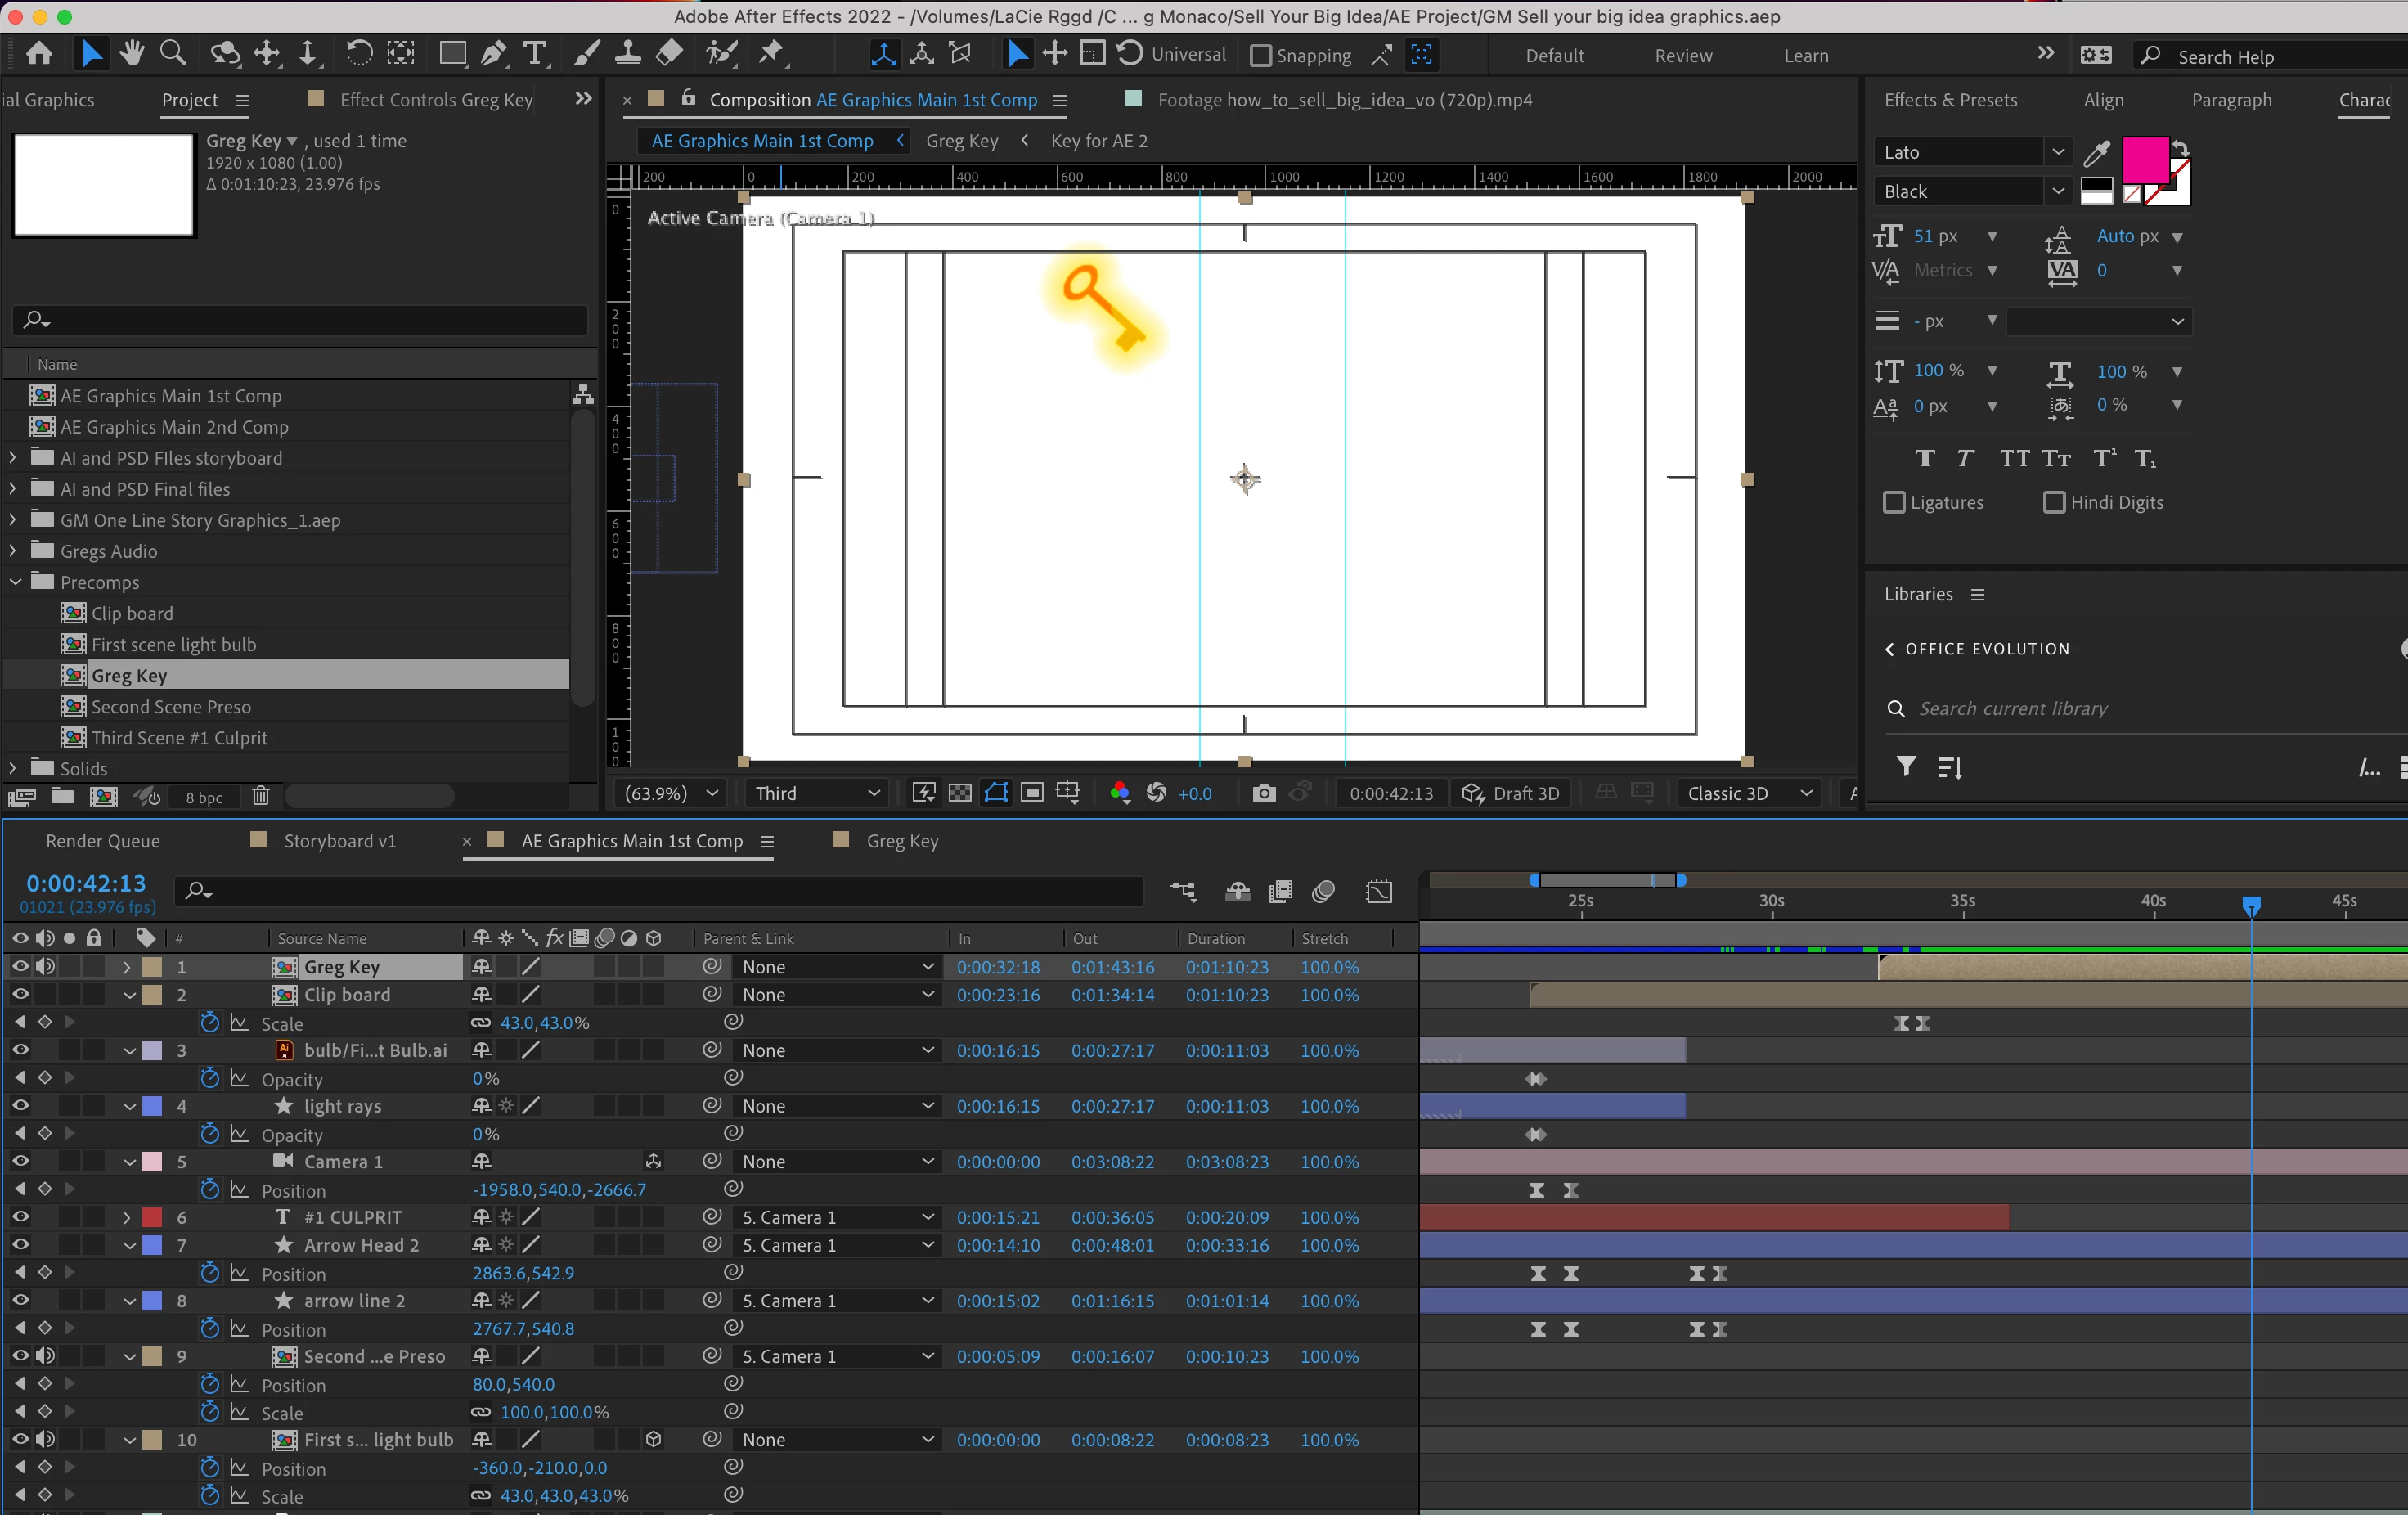This screenshot has height=1515, width=2408.
Task: Click the eyedropper in Character panel
Action: point(2096,153)
